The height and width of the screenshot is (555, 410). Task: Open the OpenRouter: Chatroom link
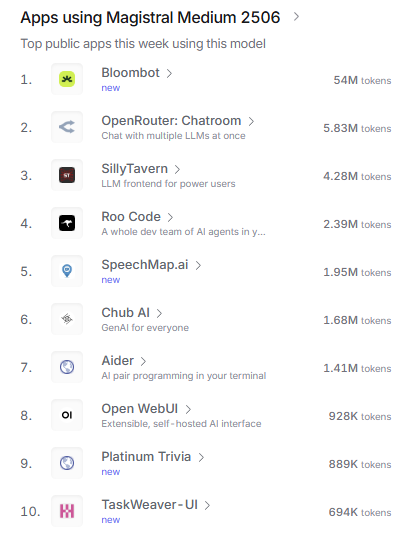point(171,121)
